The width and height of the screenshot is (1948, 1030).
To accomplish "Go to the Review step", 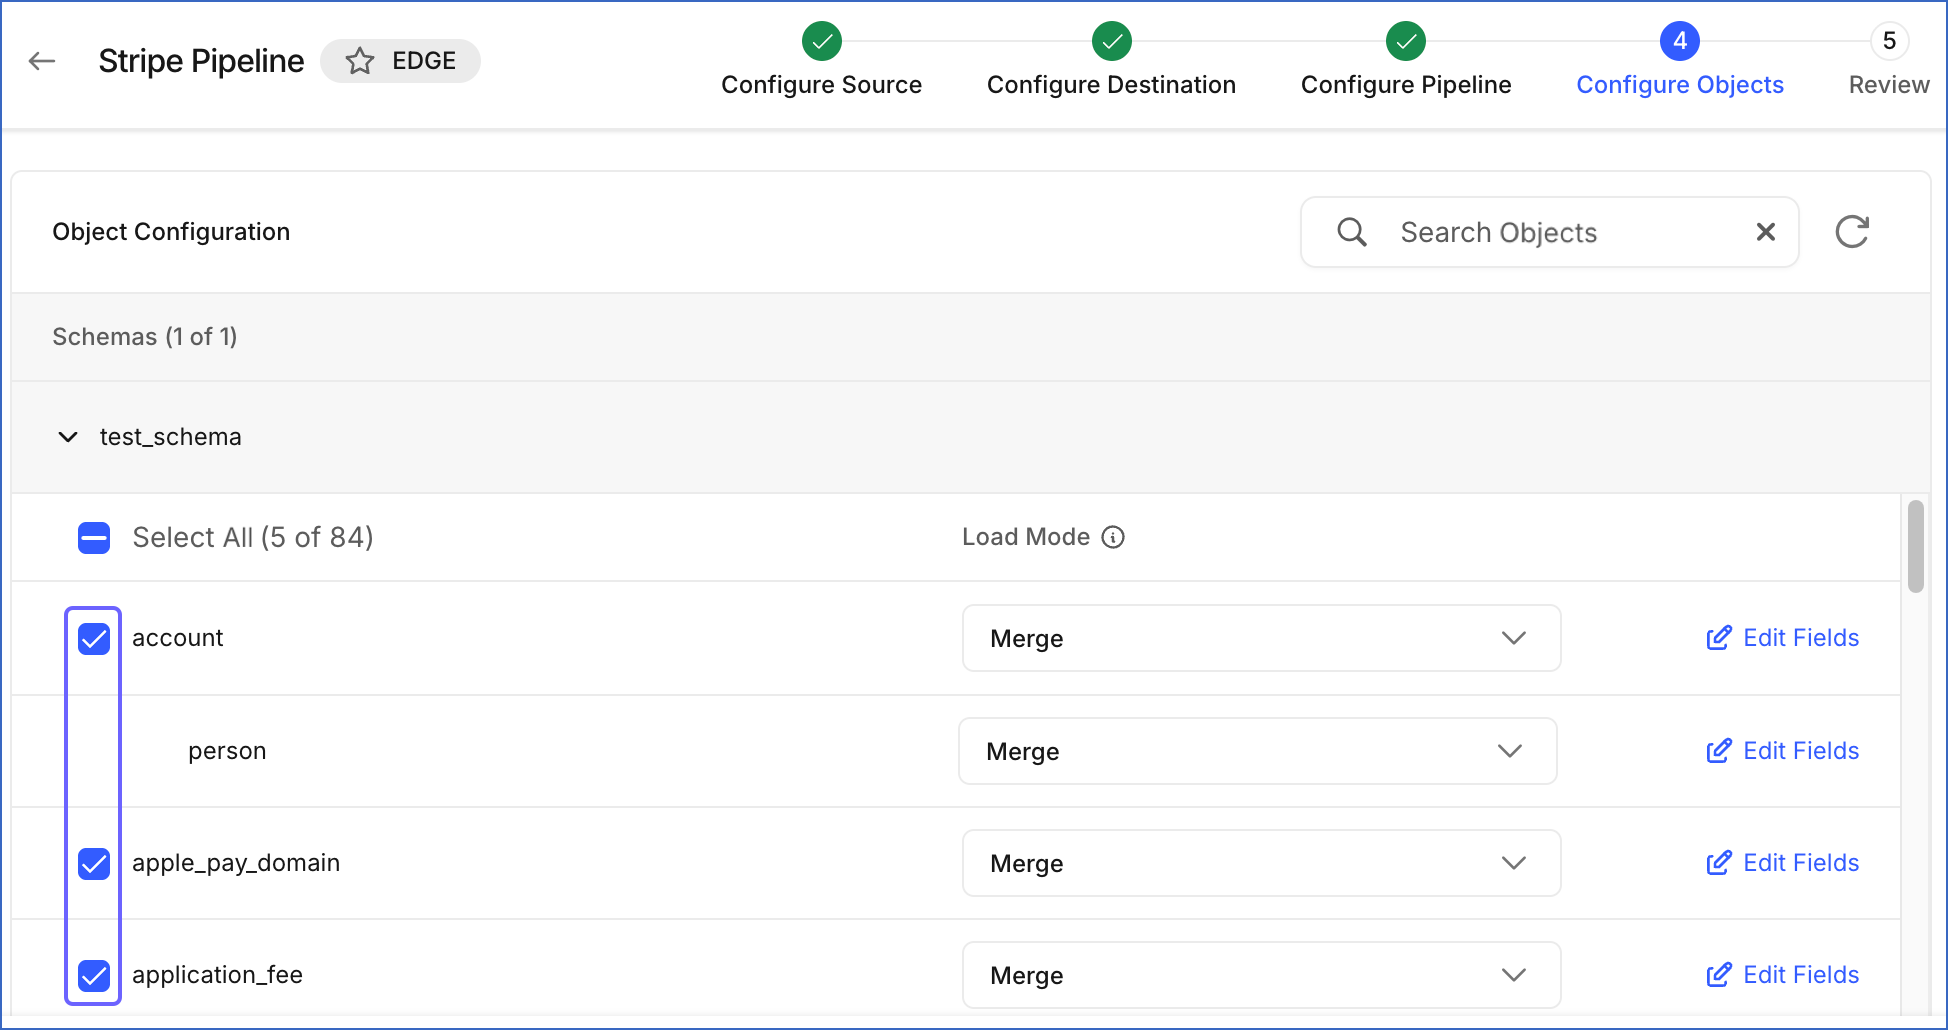I will (x=1889, y=85).
